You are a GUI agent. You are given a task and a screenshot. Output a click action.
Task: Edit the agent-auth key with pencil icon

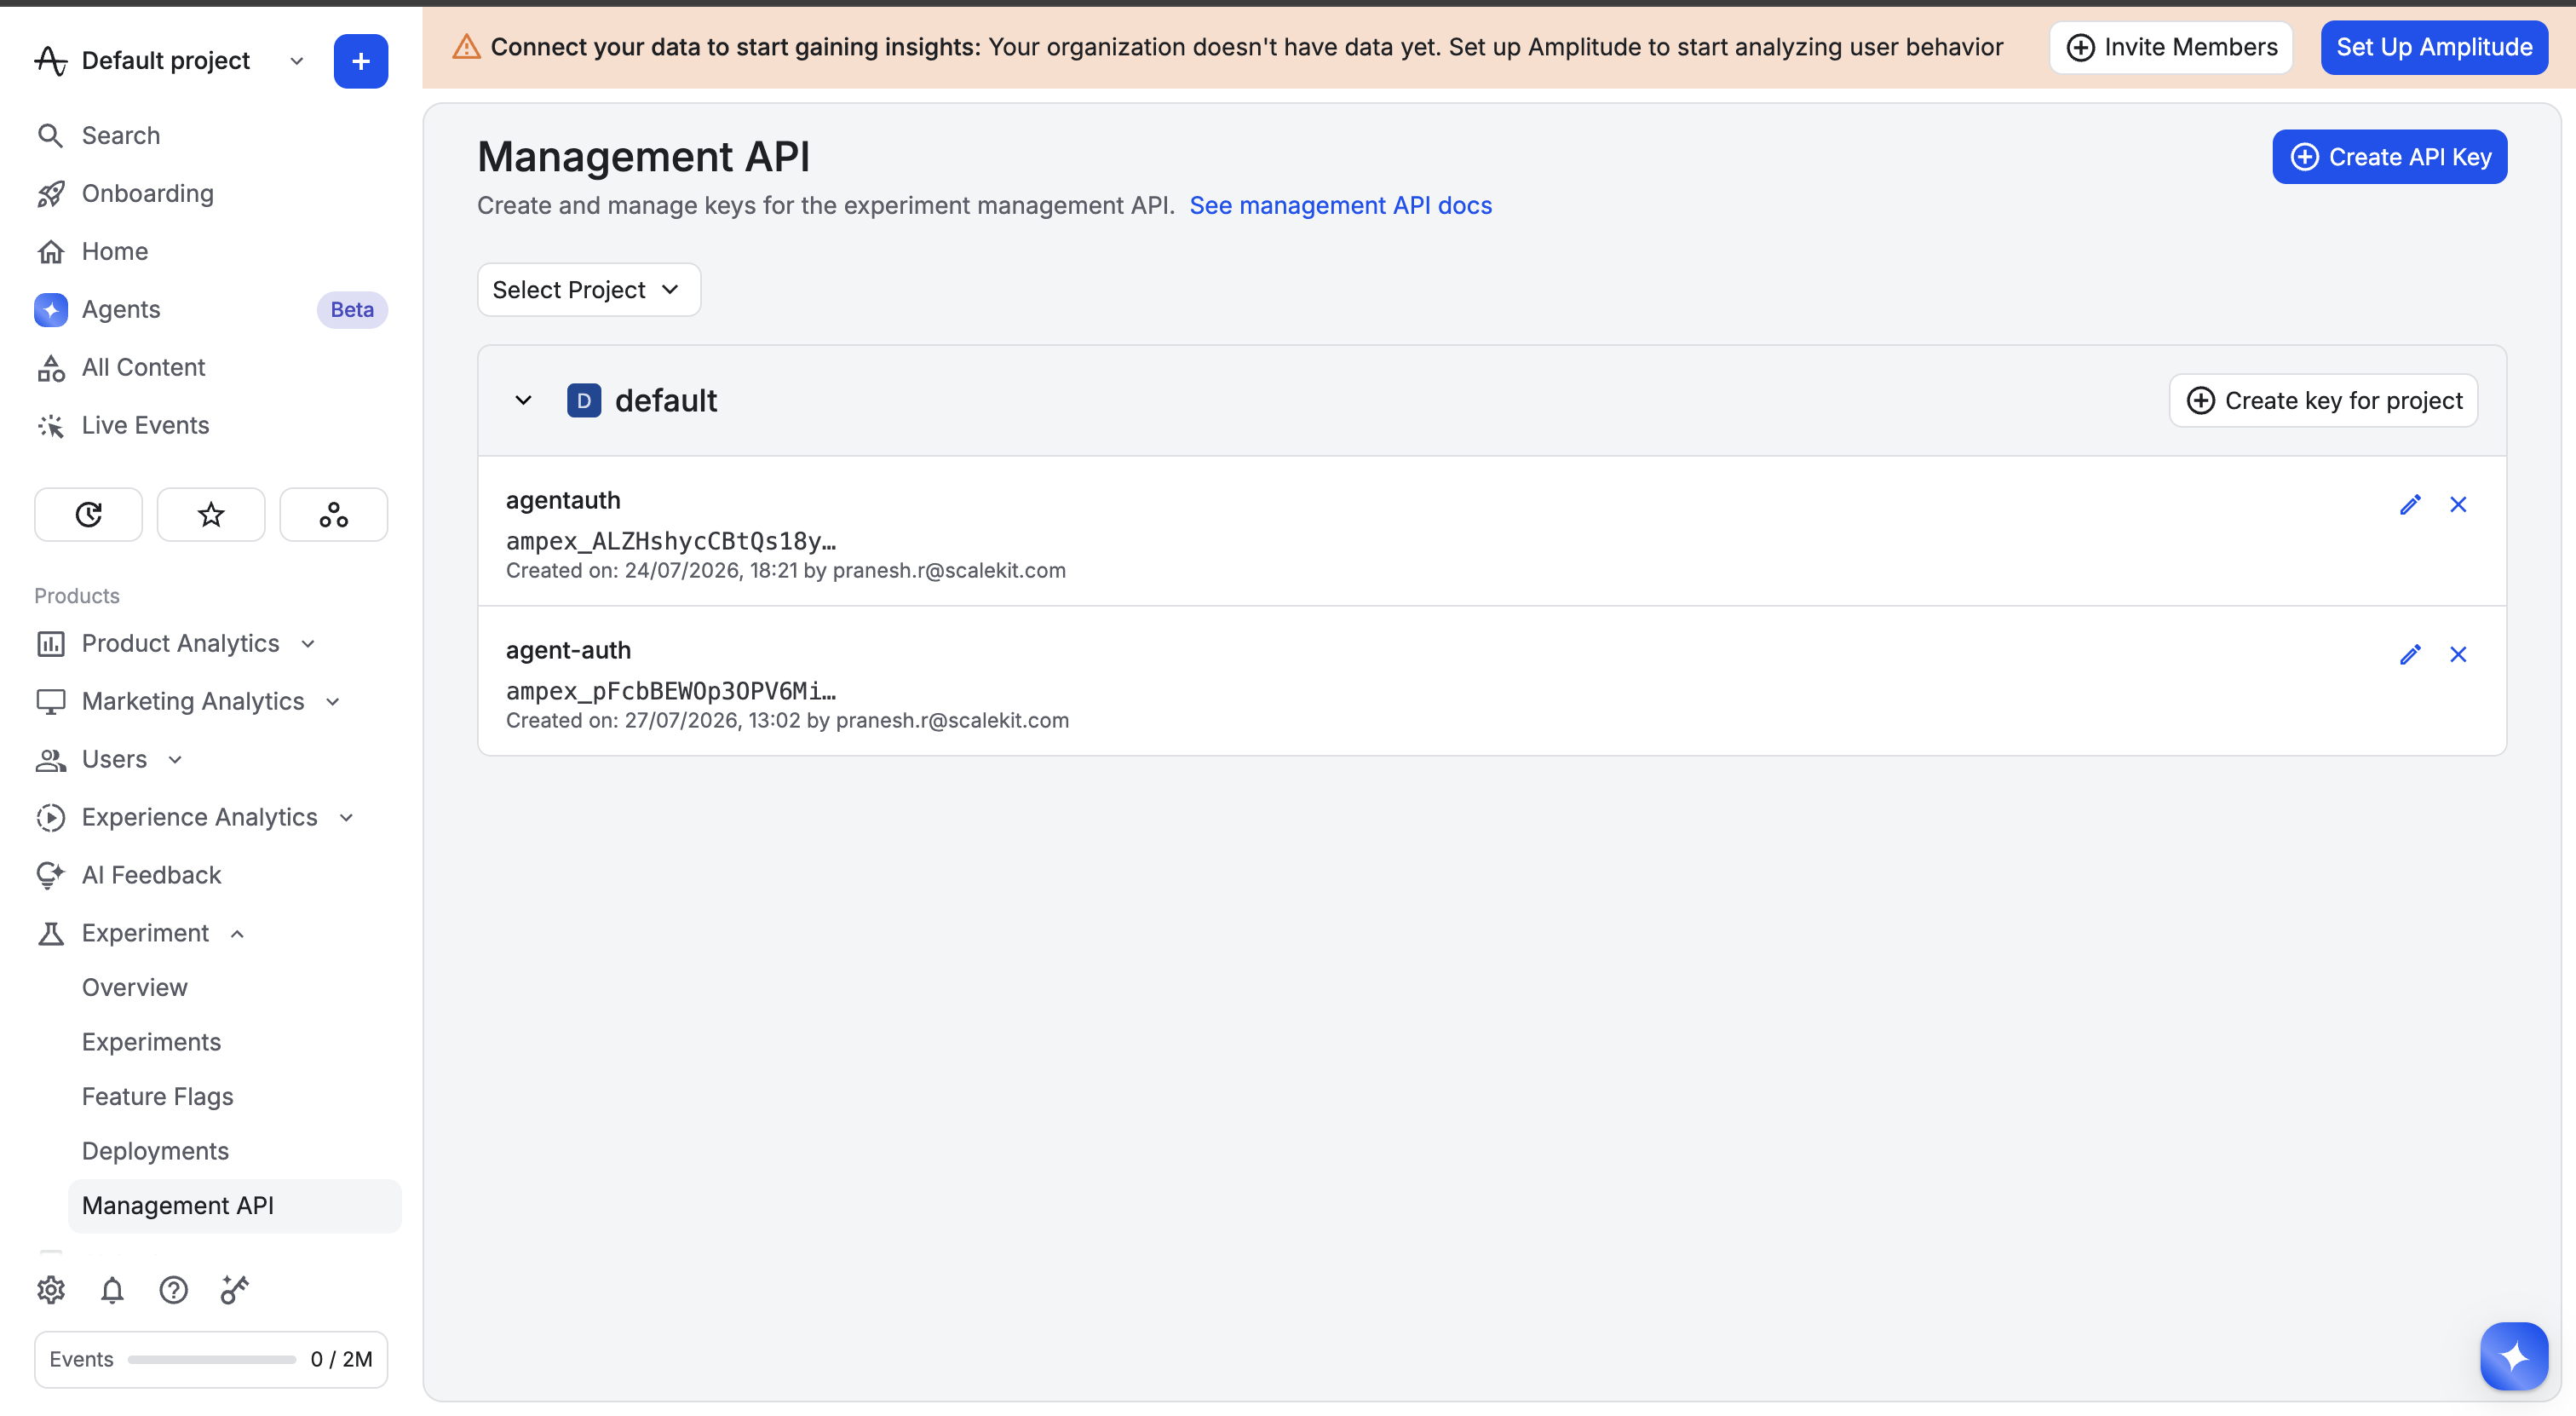[2410, 655]
